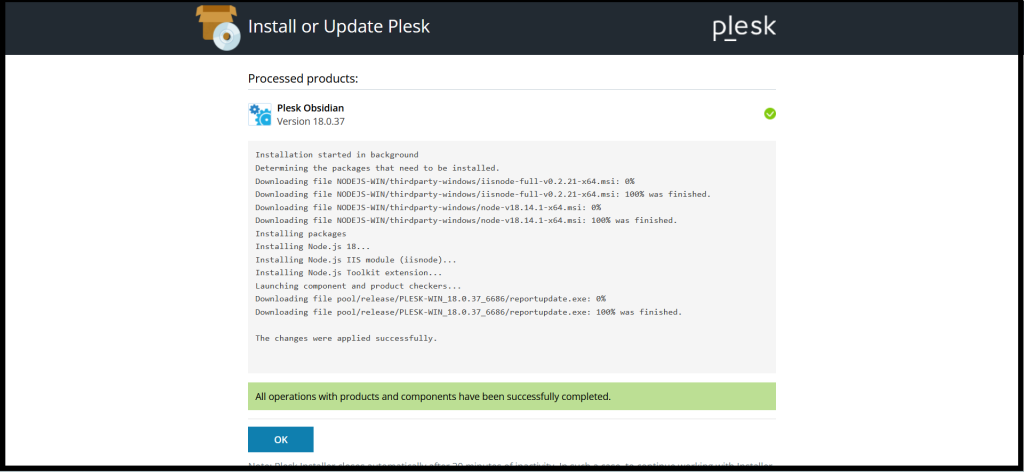Image resolution: width=1024 pixels, height=472 pixels.
Task: Click the installer box and disc icon
Action: 218,27
